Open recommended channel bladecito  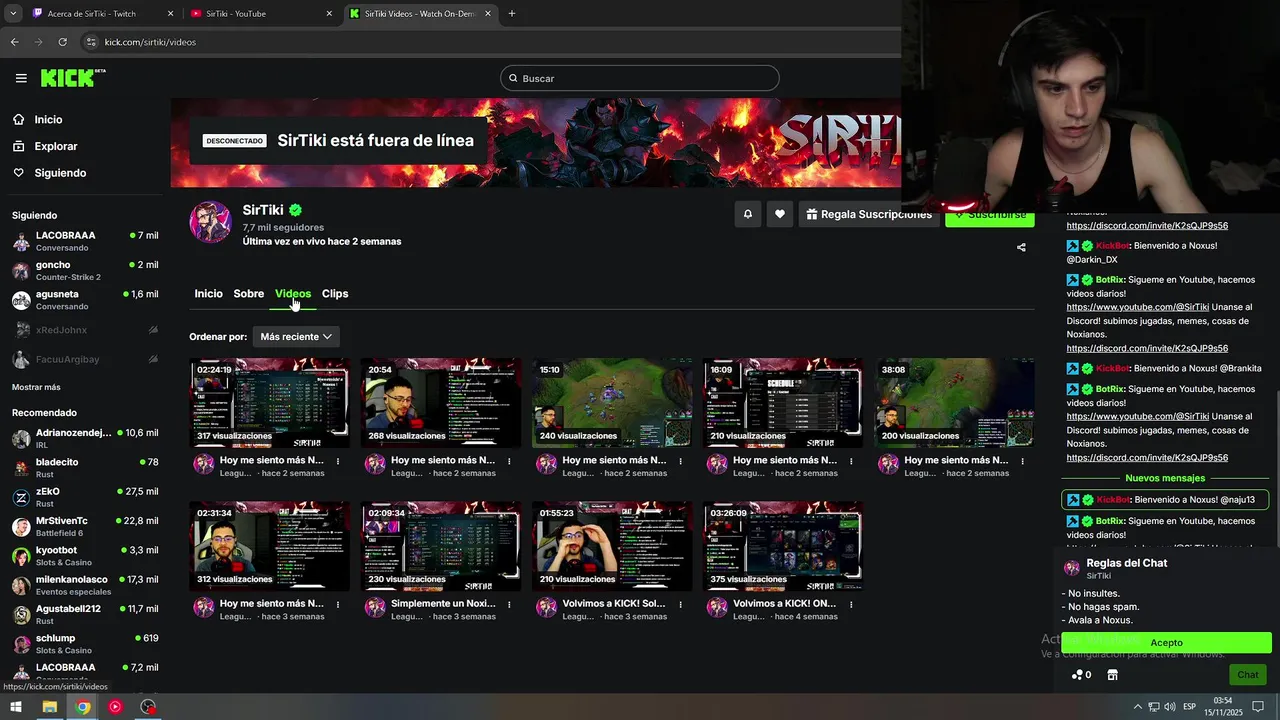pos(84,468)
